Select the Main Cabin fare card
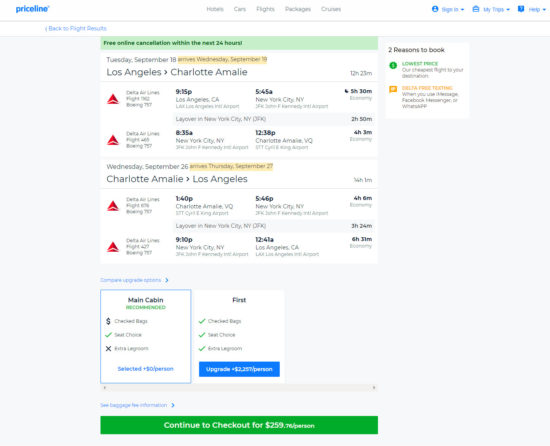Image resolution: width=550 pixels, height=446 pixels. (x=146, y=336)
